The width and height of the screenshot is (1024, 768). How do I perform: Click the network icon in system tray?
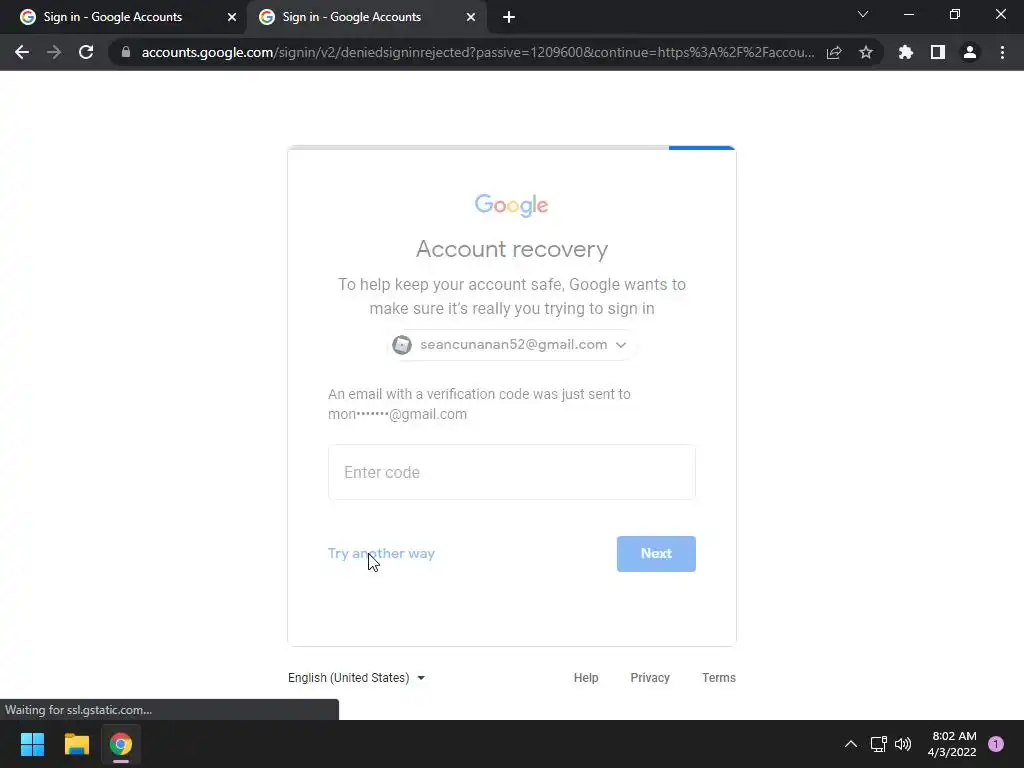pos(878,744)
